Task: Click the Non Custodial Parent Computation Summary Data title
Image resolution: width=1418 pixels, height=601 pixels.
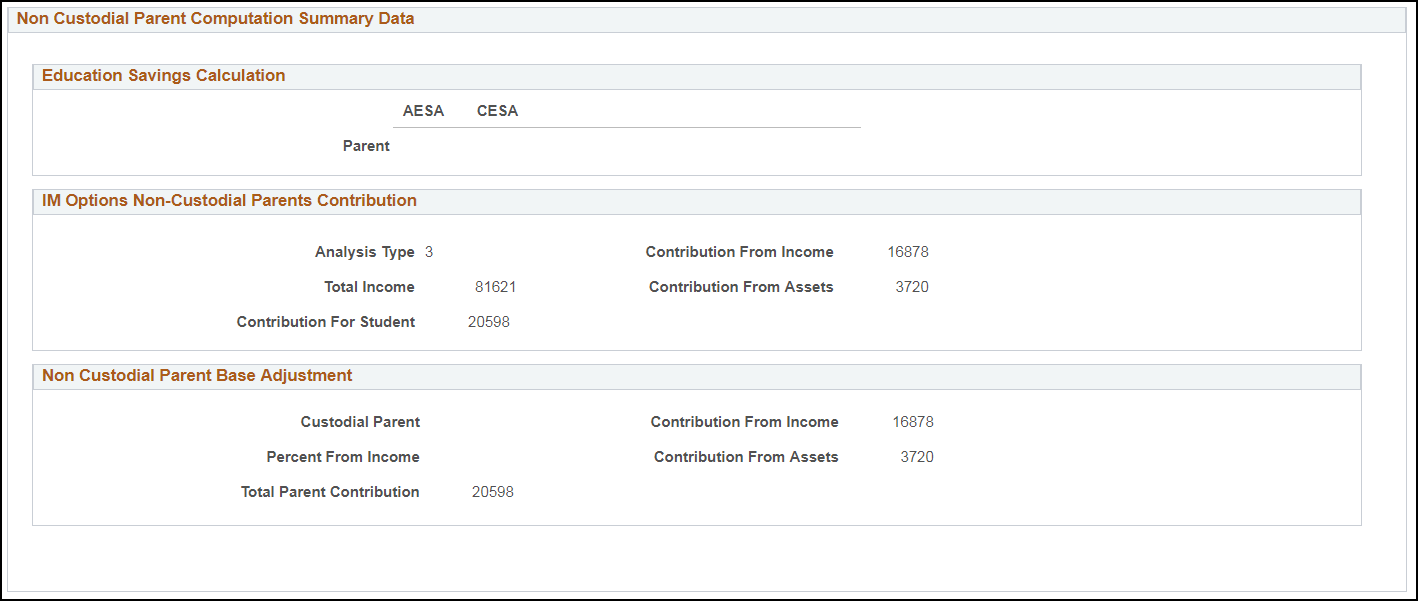Action: [x=215, y=19]
